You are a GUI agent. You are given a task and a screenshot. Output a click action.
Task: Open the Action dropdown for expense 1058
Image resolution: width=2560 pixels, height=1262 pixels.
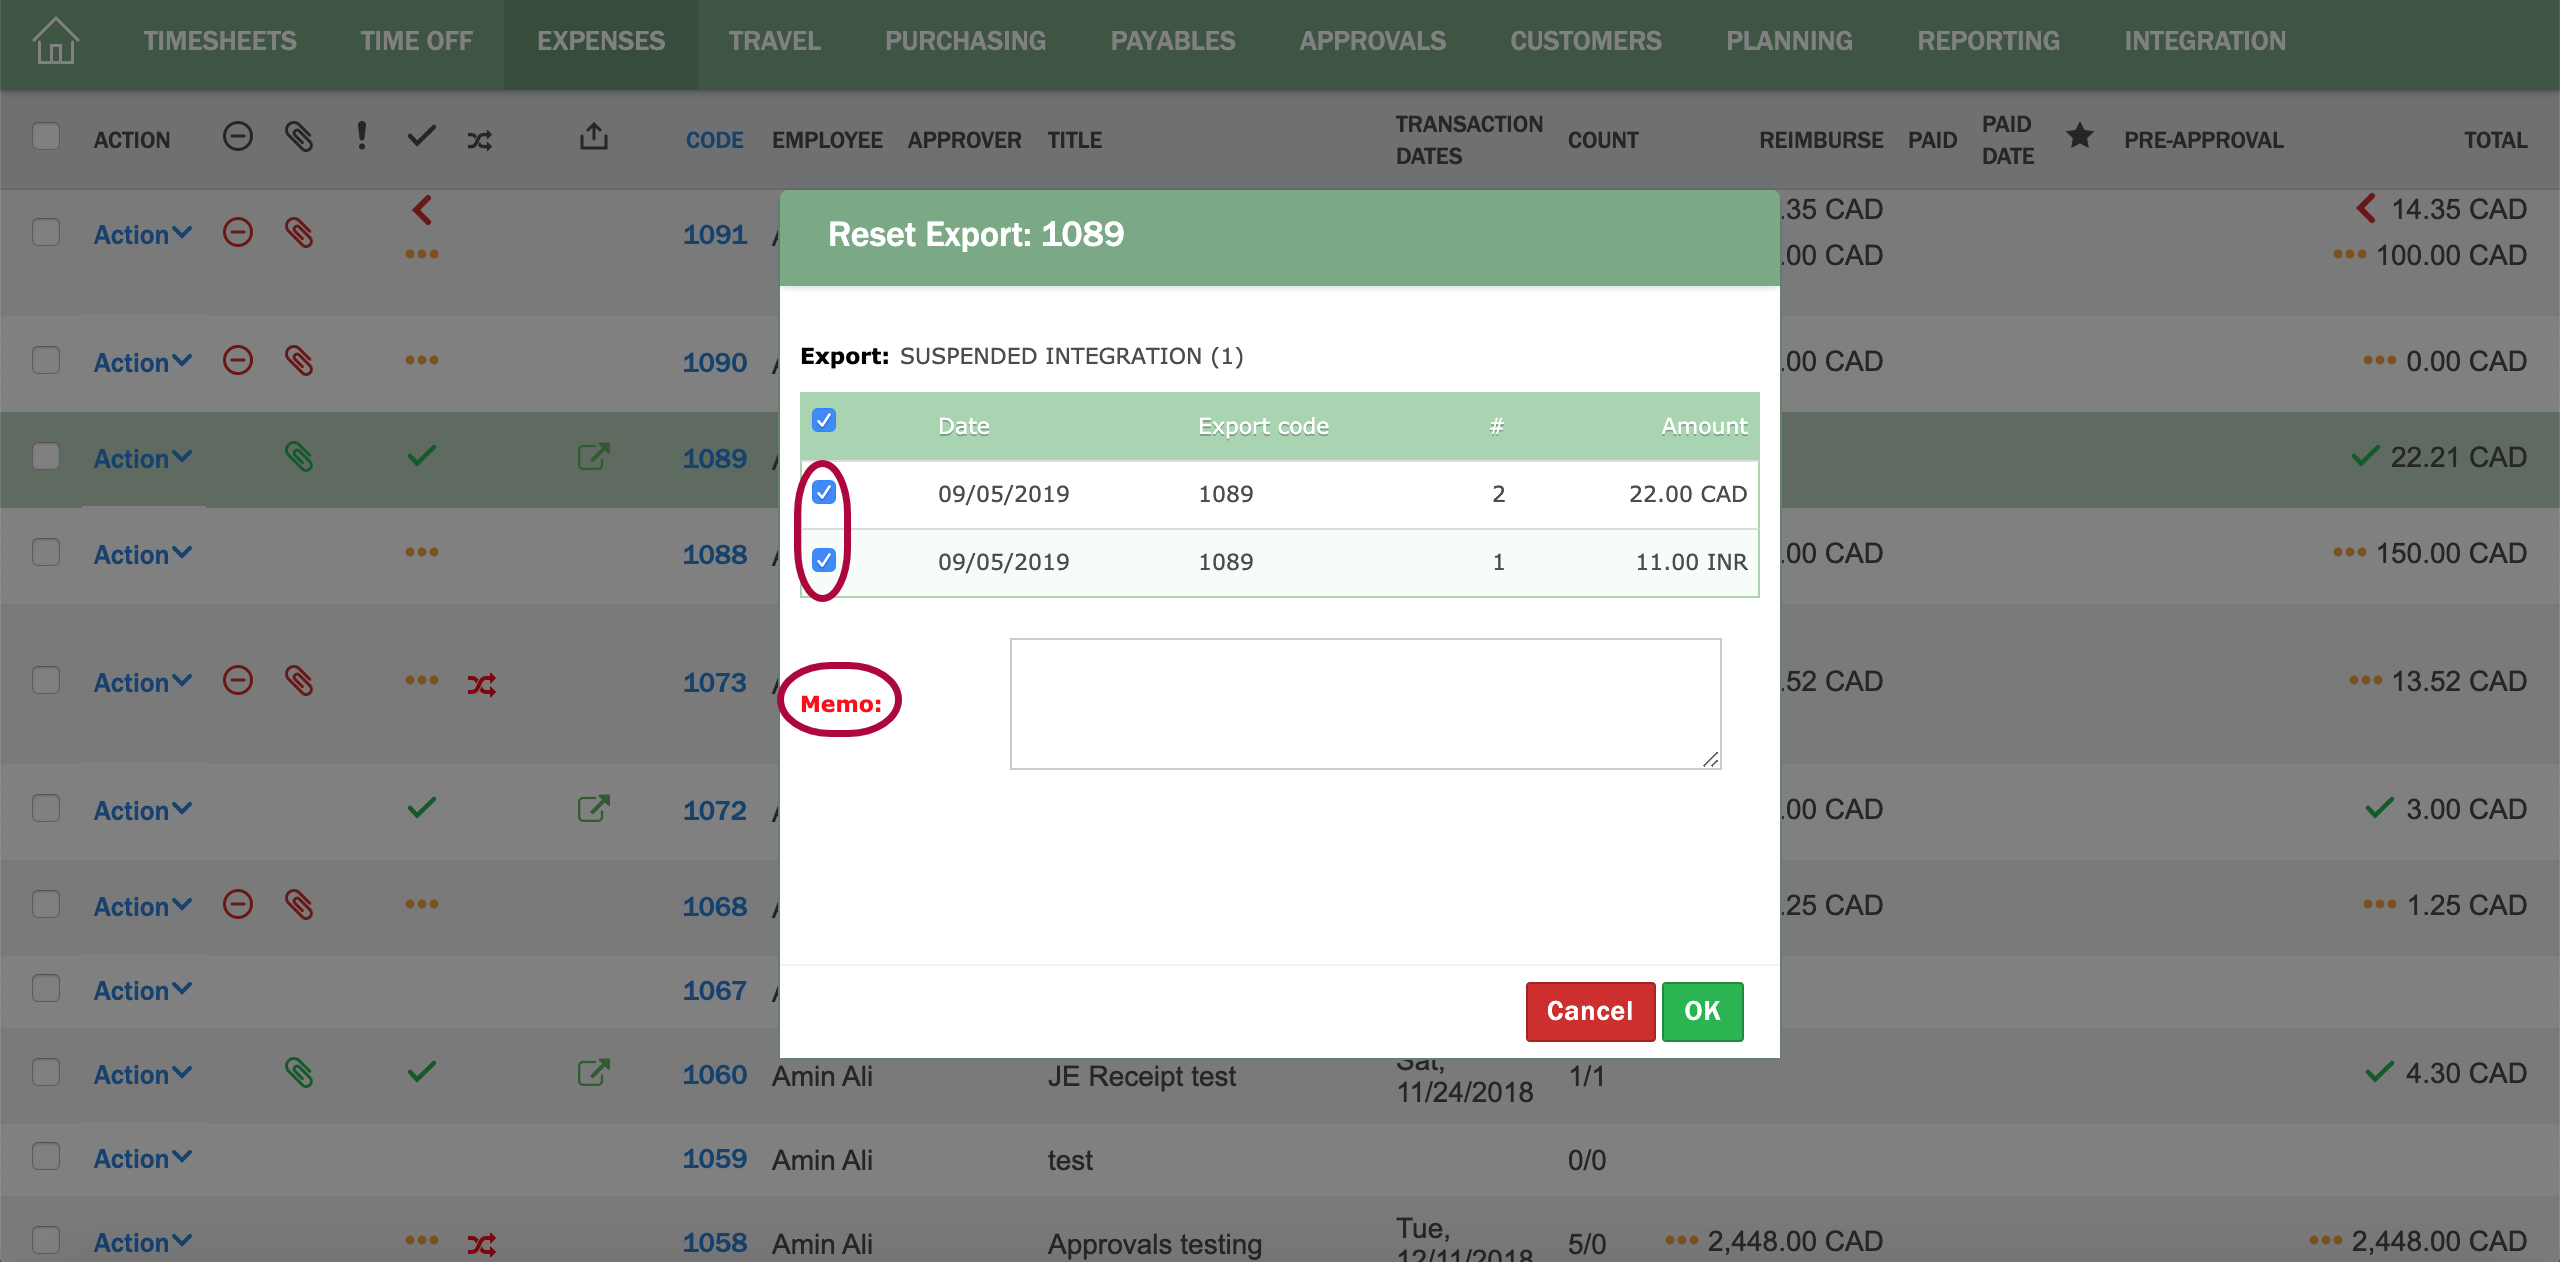coord(141,1242)
